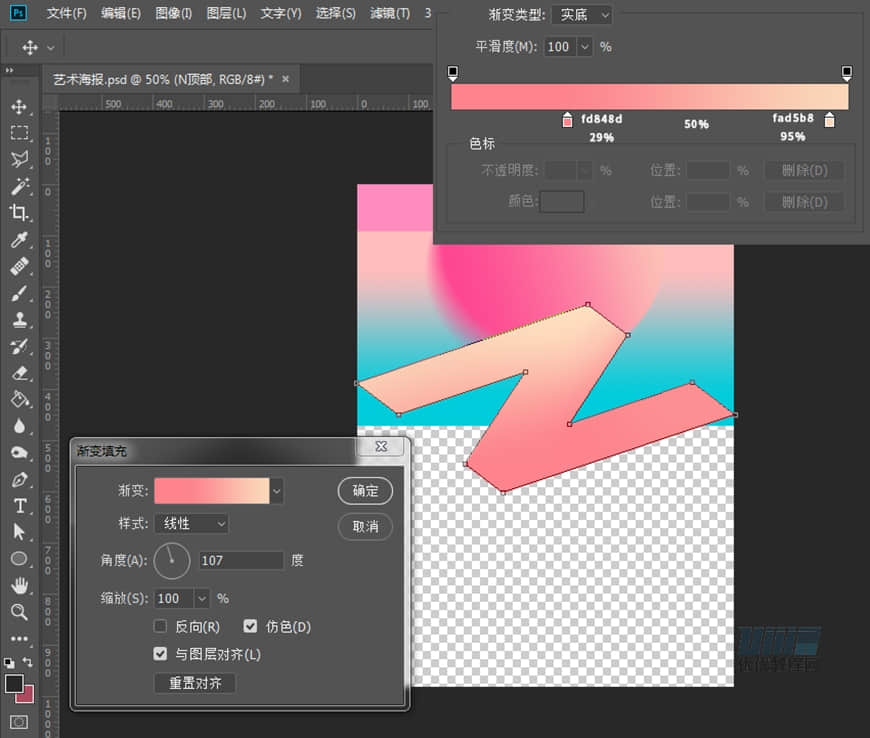Select the Eraser tool

(19, 373)
